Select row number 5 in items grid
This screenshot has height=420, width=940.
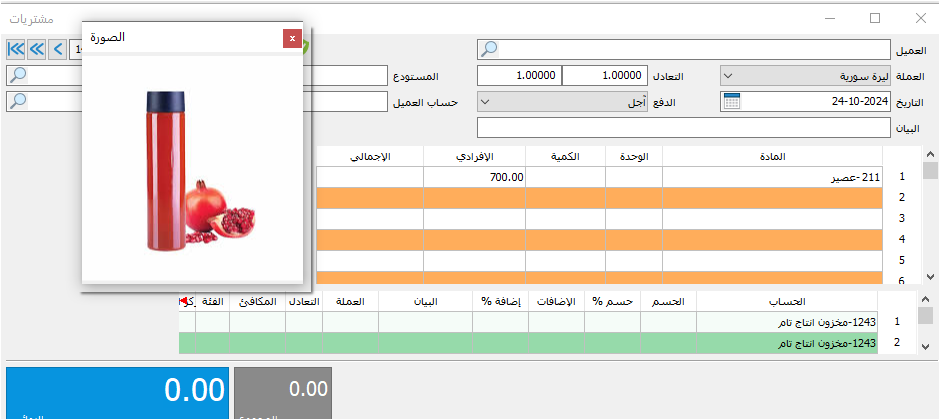tap(901, 261)
